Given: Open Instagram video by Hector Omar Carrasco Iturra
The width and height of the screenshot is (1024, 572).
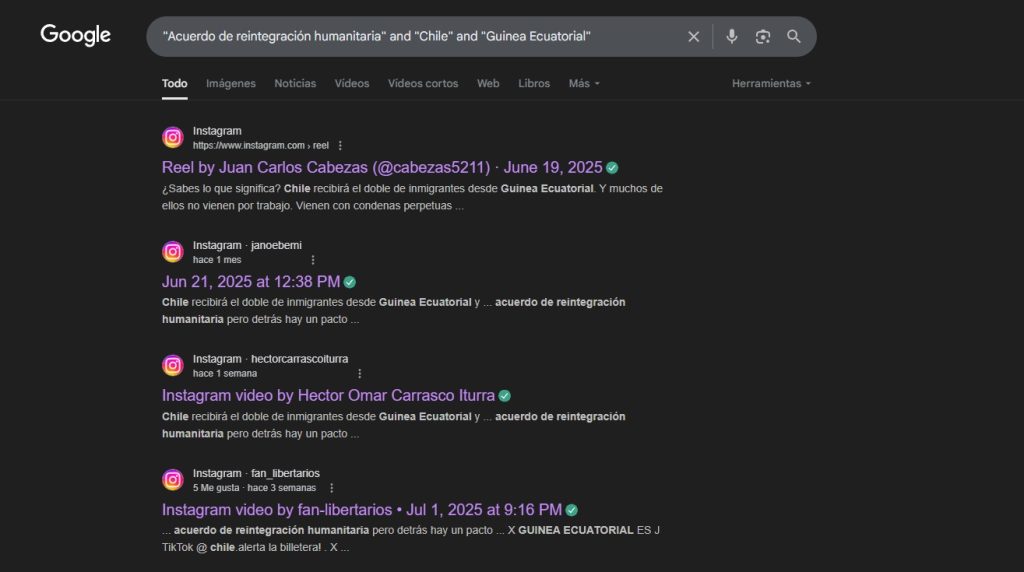Looking at the screenshot, I should coord(328,396).
